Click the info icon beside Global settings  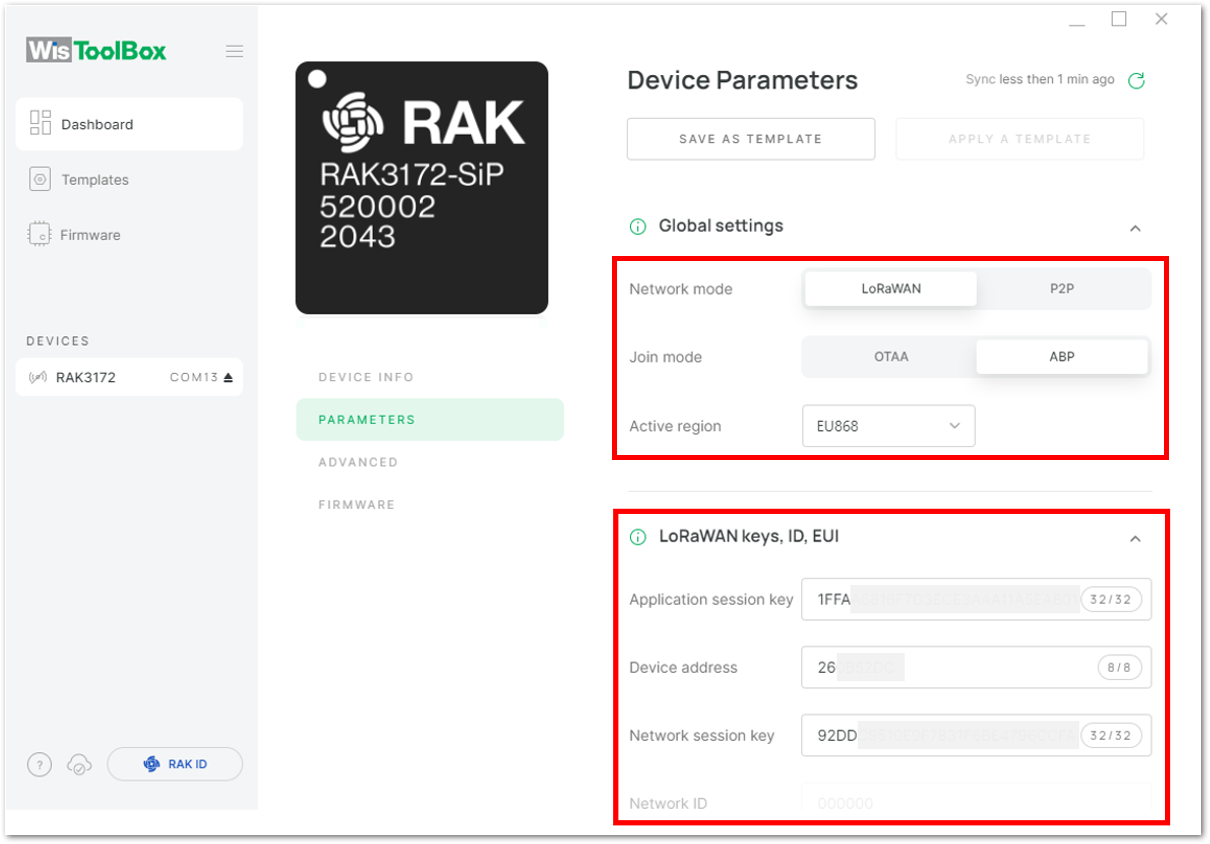pyautogui.click(x=638, y=227)
